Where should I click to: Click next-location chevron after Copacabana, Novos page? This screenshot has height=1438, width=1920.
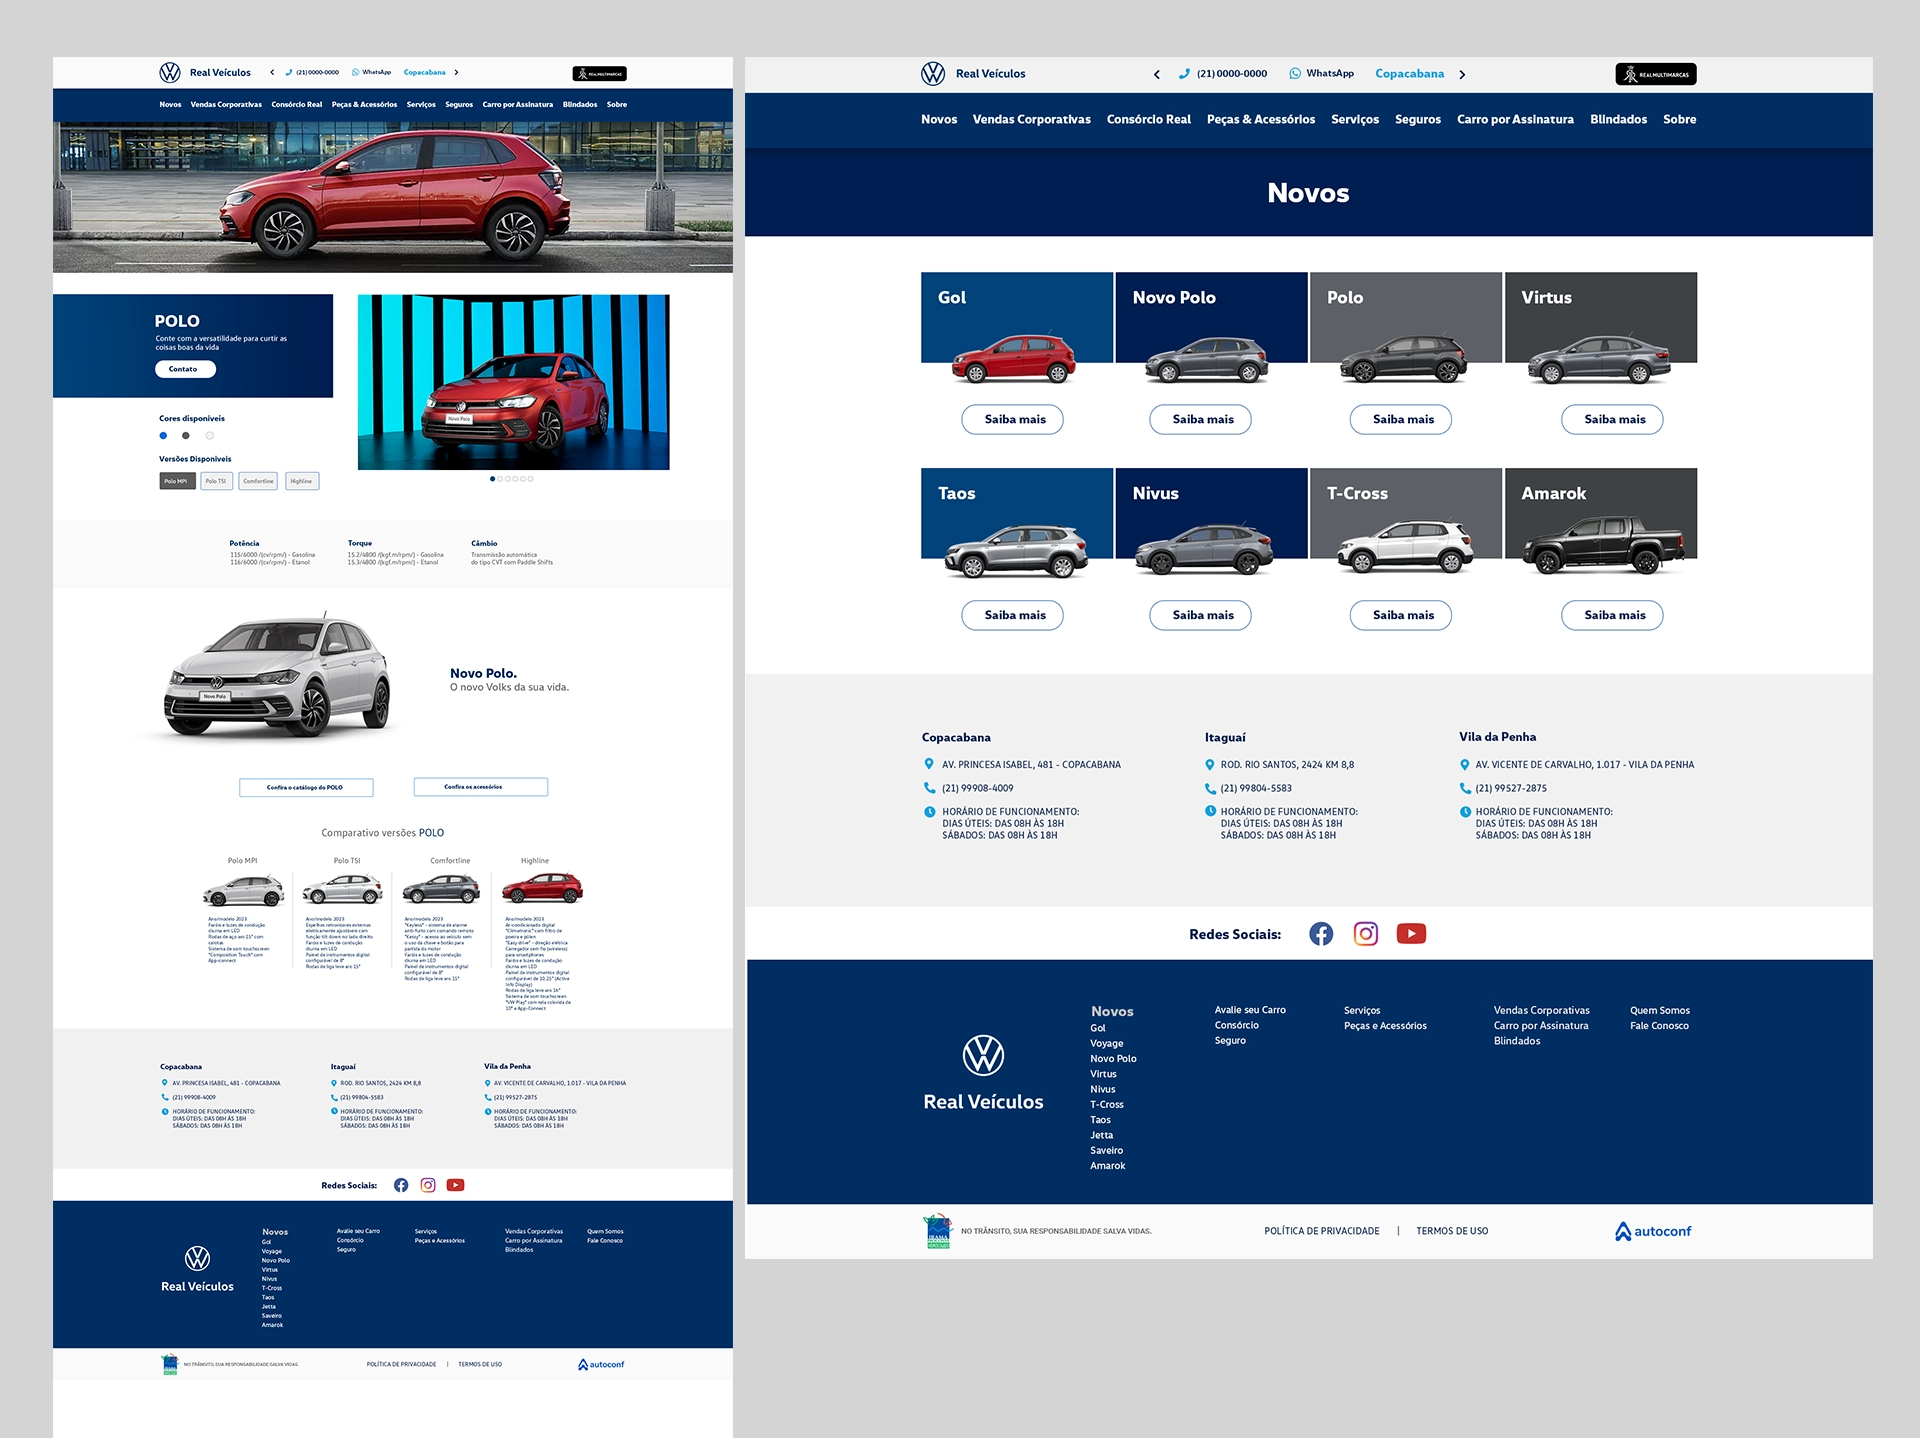1462,74
